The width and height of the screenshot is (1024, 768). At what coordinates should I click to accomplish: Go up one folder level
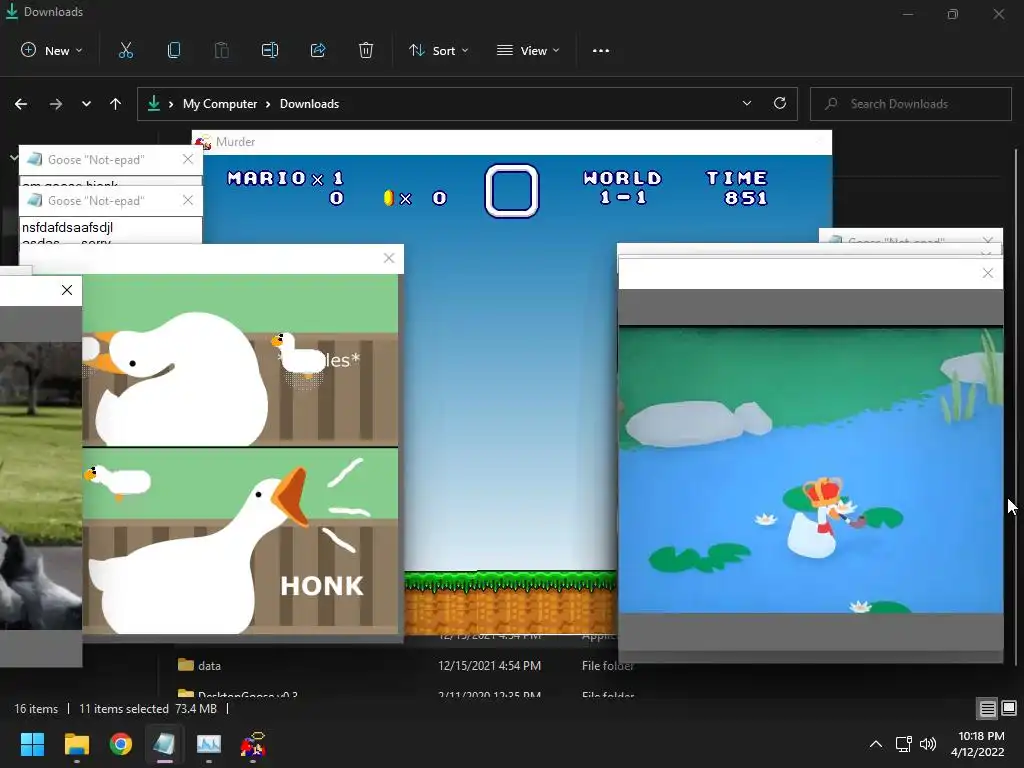pos(116,104)
